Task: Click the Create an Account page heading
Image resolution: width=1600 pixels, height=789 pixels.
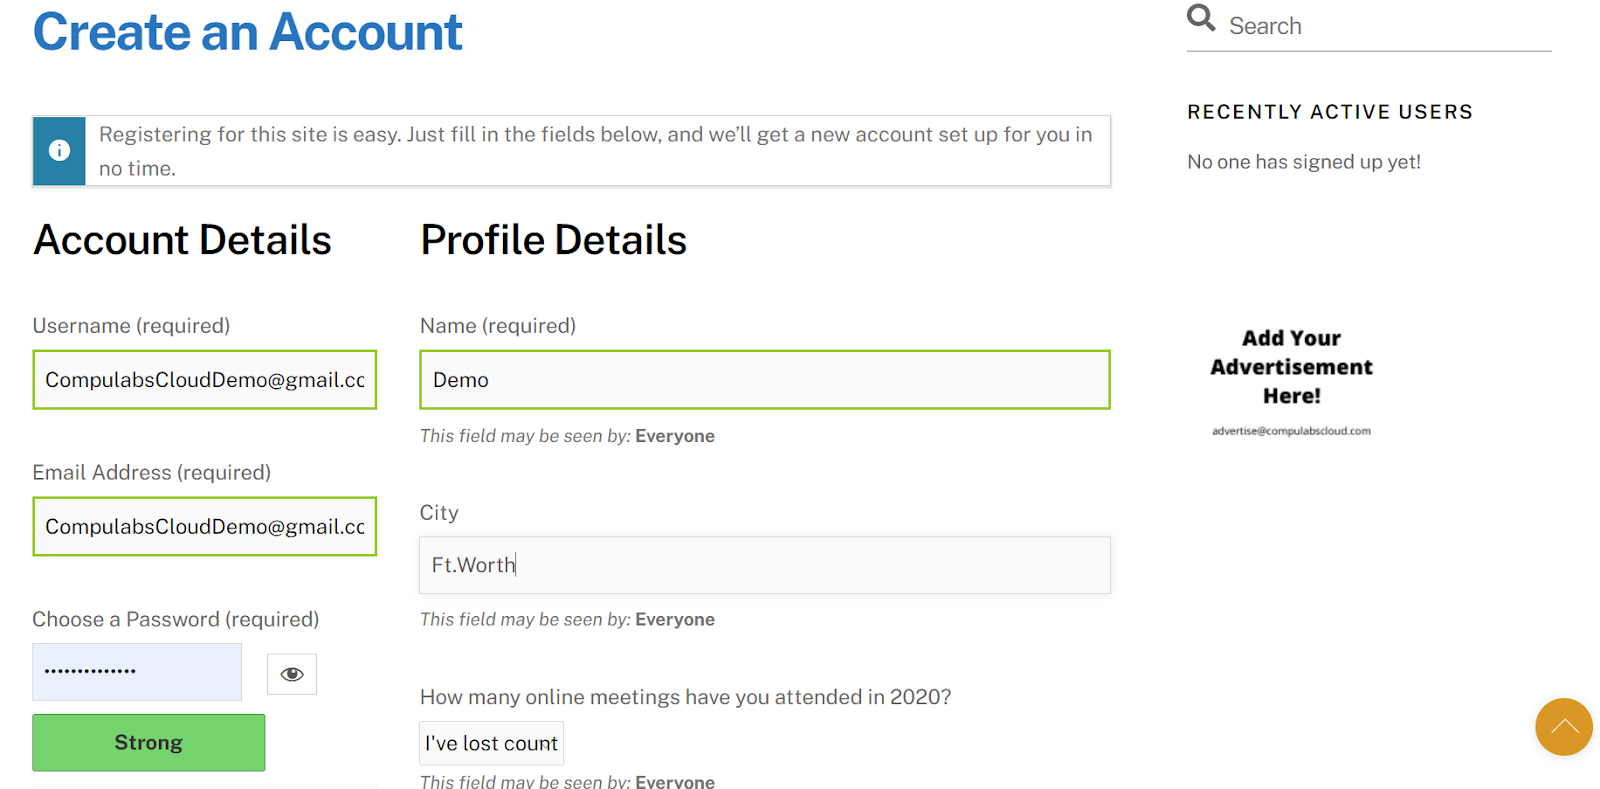Action: (x=248, y=32)
